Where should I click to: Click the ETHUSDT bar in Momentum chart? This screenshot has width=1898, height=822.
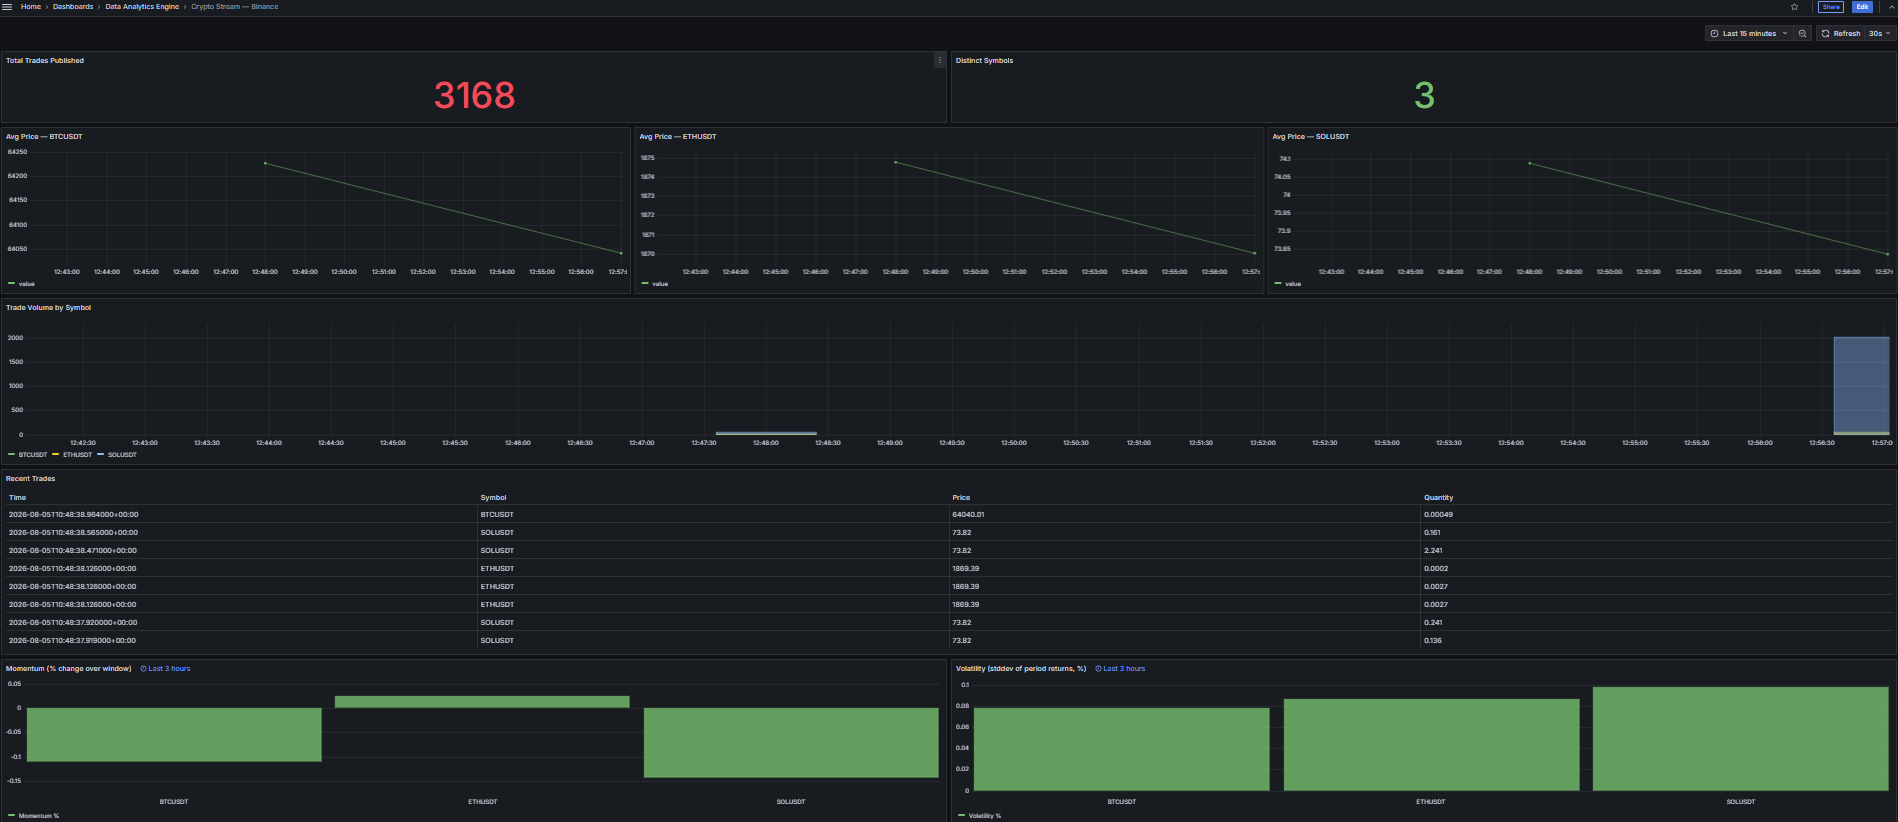coord(482,702)
